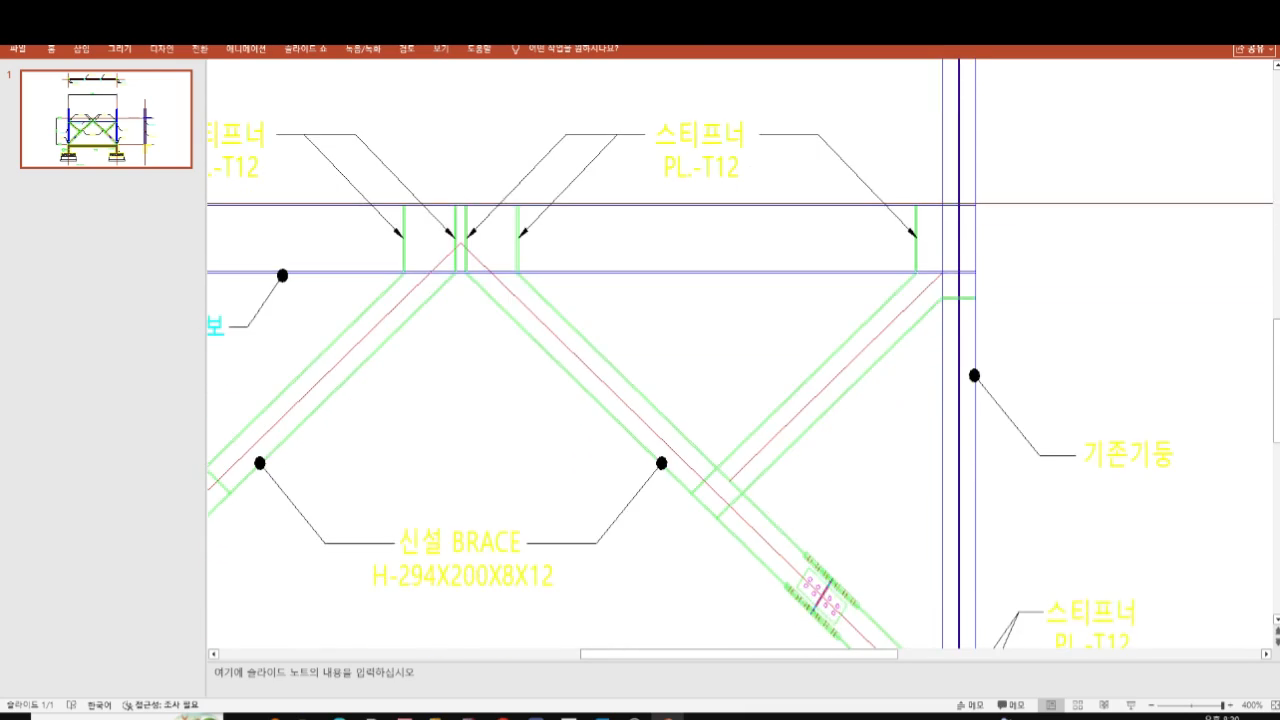This screenshot has width=1280, height=720.
Task: Click the spell check status icon
Action: pyautogui.click(x=71, y=706)
